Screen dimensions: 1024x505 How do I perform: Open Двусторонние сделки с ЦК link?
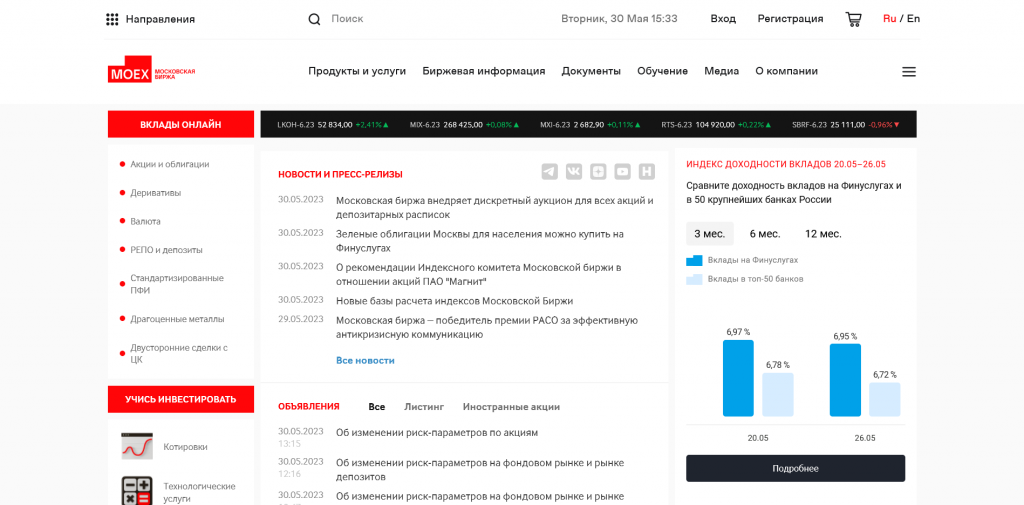(x=178, y=353)
